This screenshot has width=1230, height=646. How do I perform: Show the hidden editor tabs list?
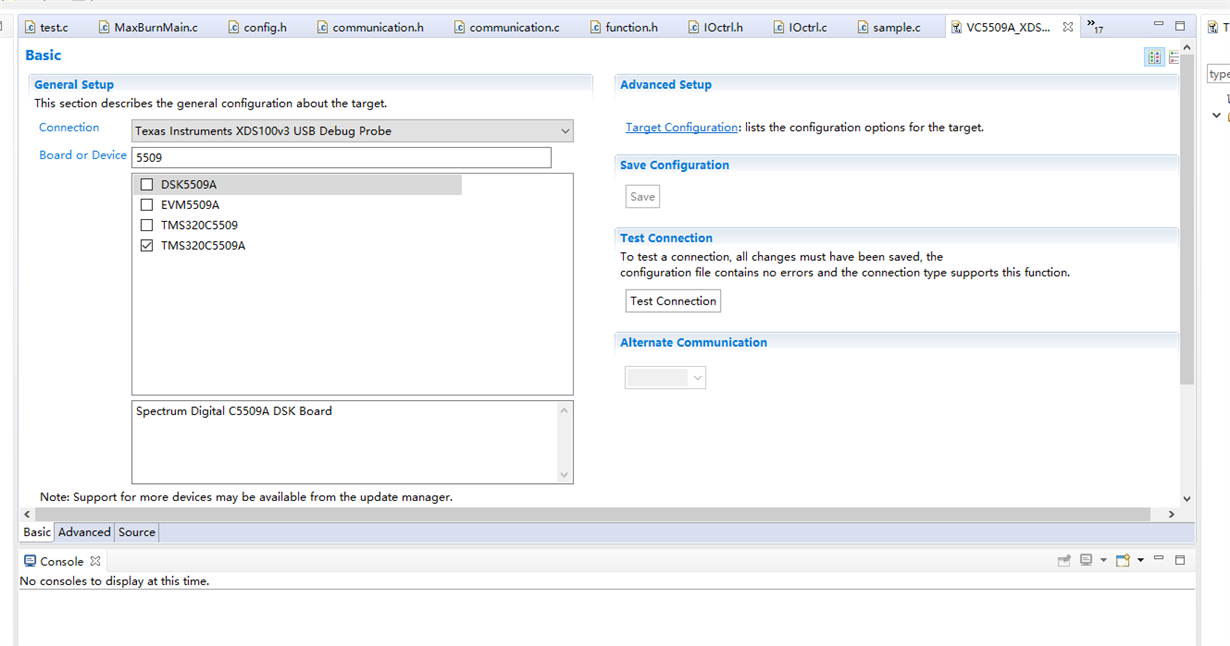(x=1095, y=27)
